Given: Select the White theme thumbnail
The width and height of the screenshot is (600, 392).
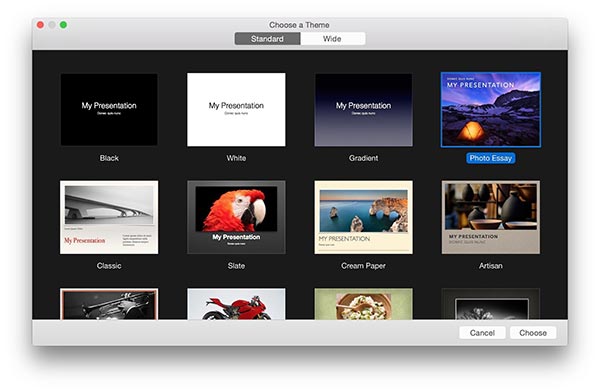Looking at the screenshot, I should [236, 109].
